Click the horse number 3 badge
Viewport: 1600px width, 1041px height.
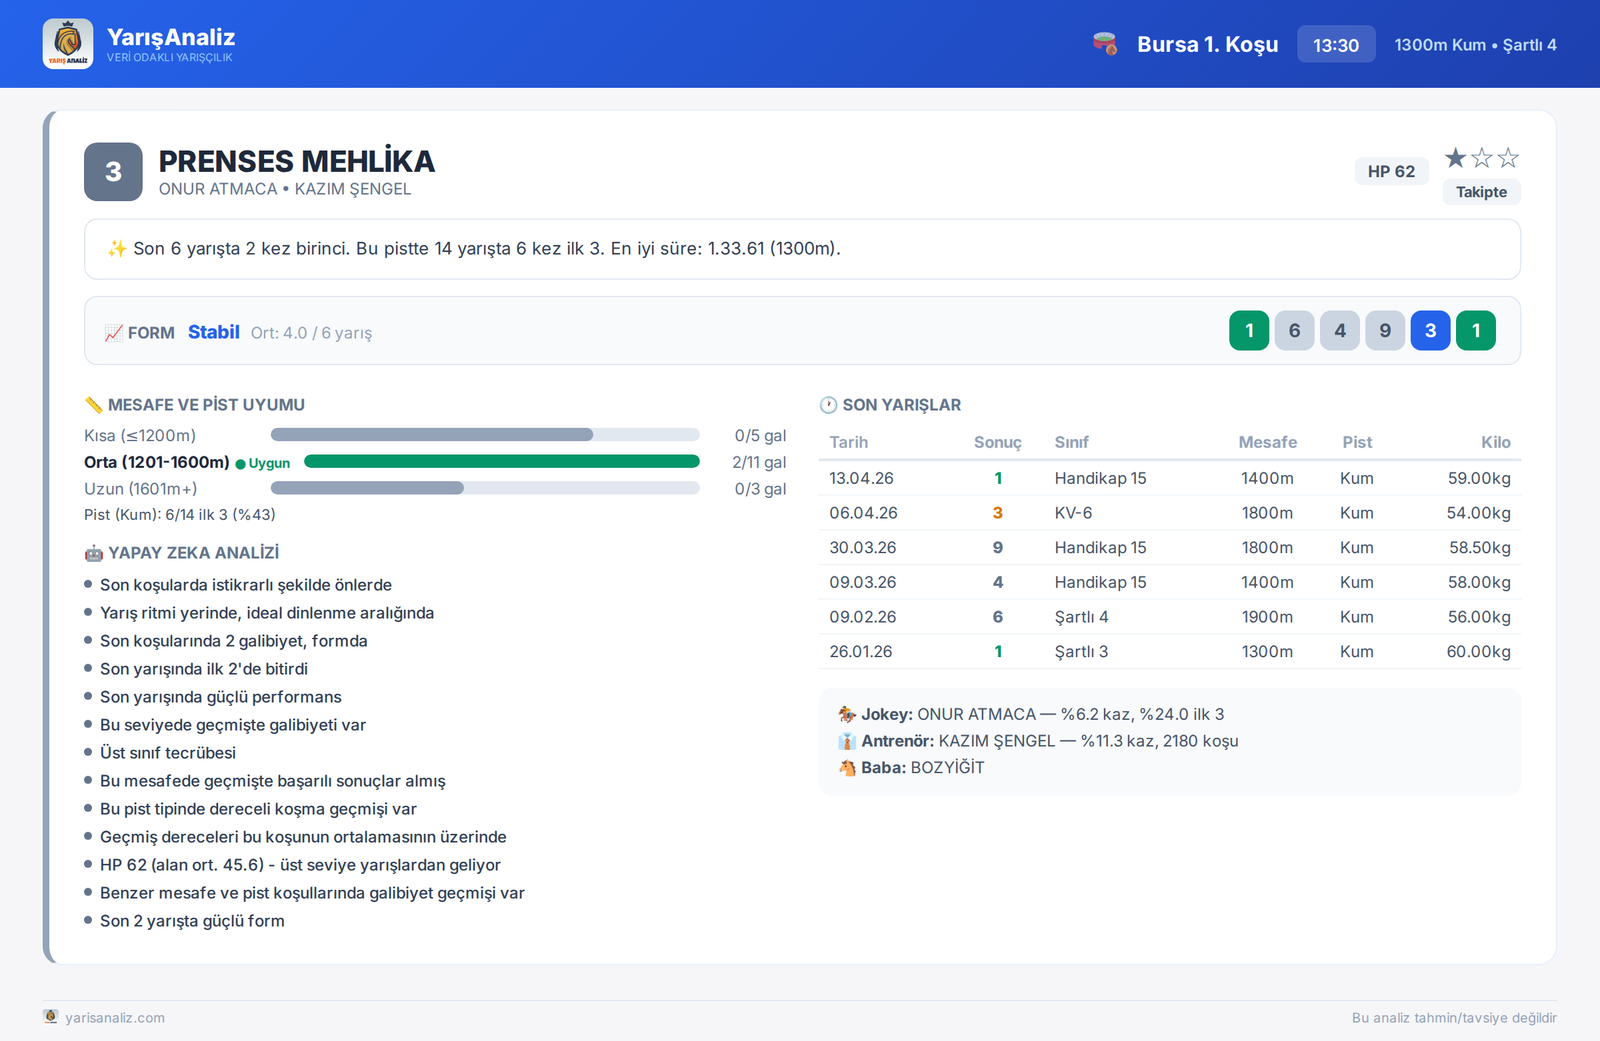pos(113,172)
